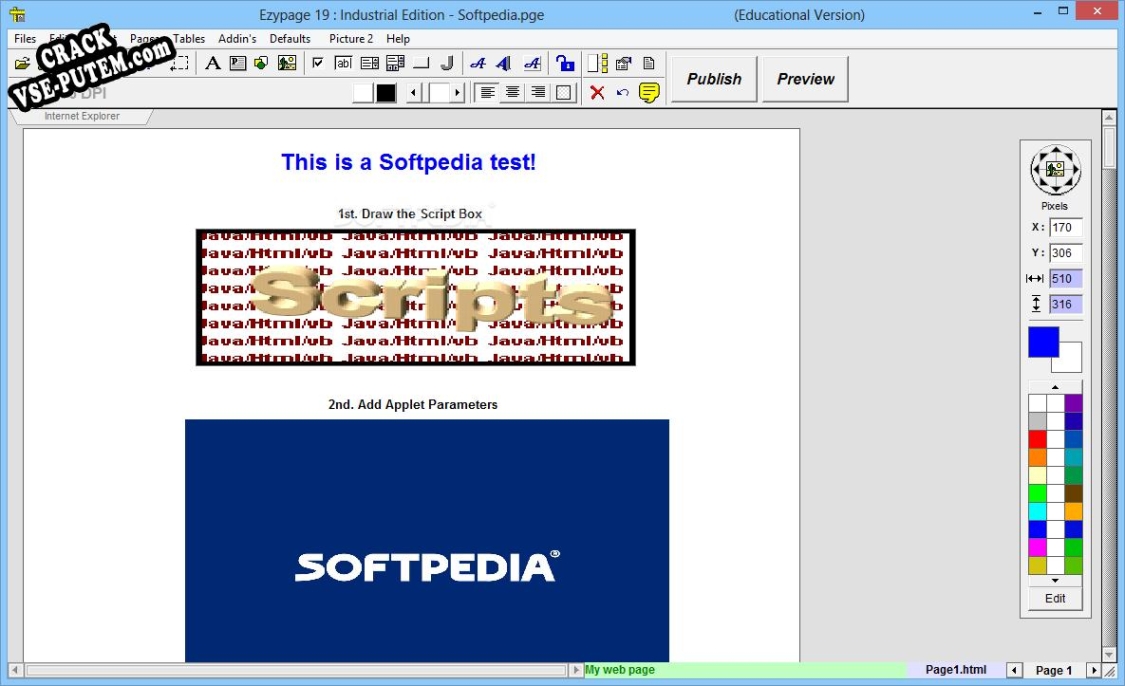Add a note with the yellow speech bubble
Screen dimensions: 1125x686
[x=649, y=93]
